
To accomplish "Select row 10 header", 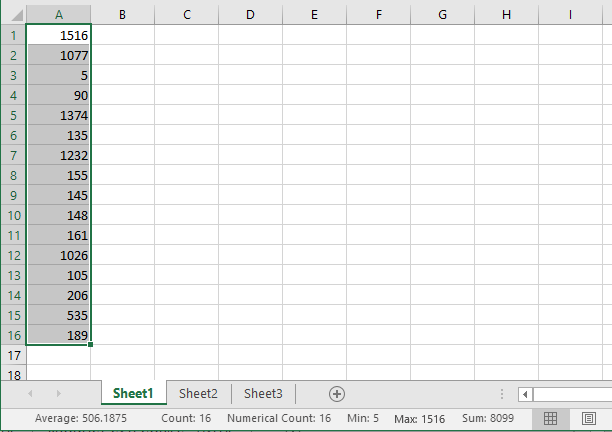I will [x=14, y=215].
